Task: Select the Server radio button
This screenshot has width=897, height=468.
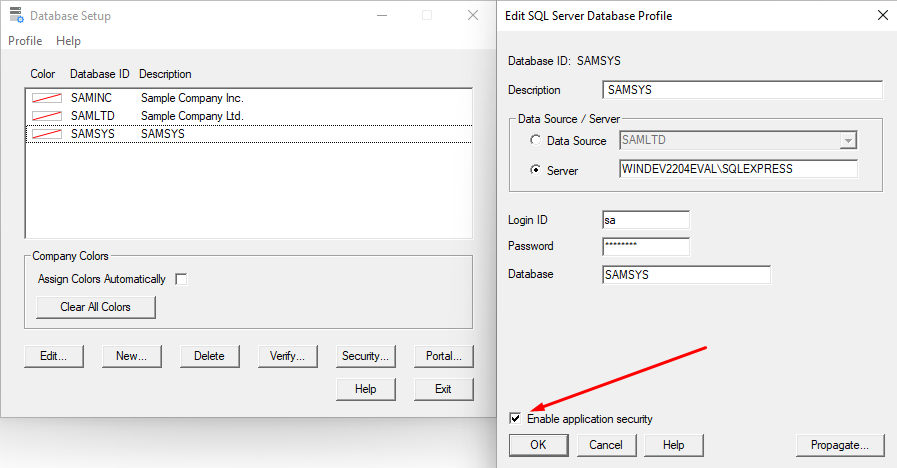Action: [x=536, y=170]
